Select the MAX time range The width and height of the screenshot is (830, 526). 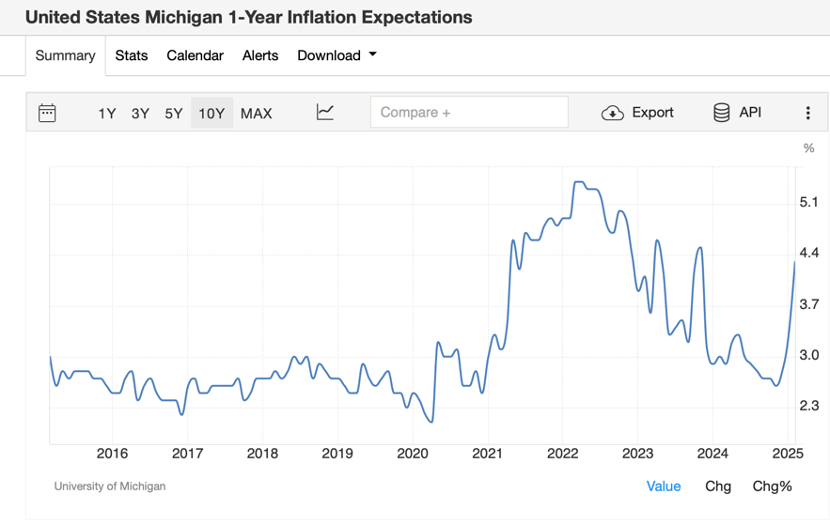[x=256, y=113]
